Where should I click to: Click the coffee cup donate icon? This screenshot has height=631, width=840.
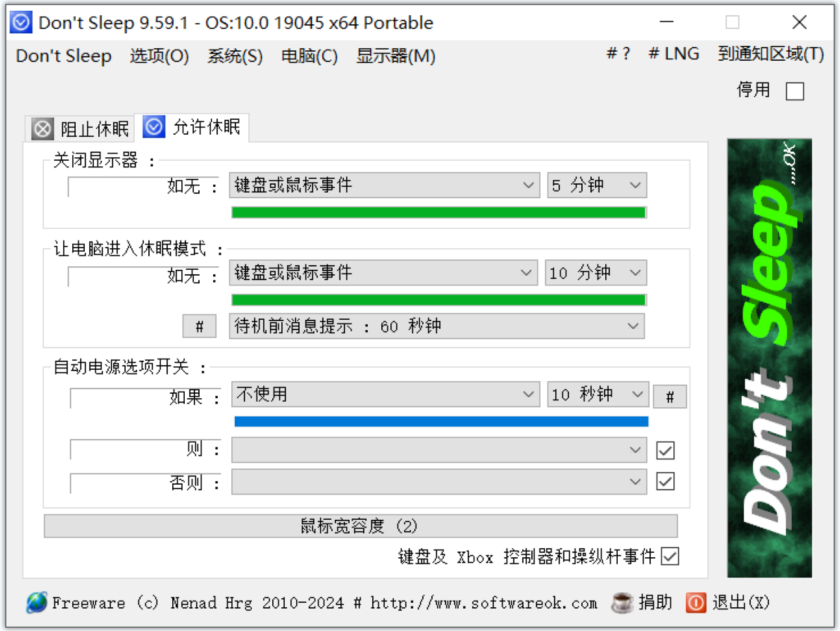(x=622, y=603)
